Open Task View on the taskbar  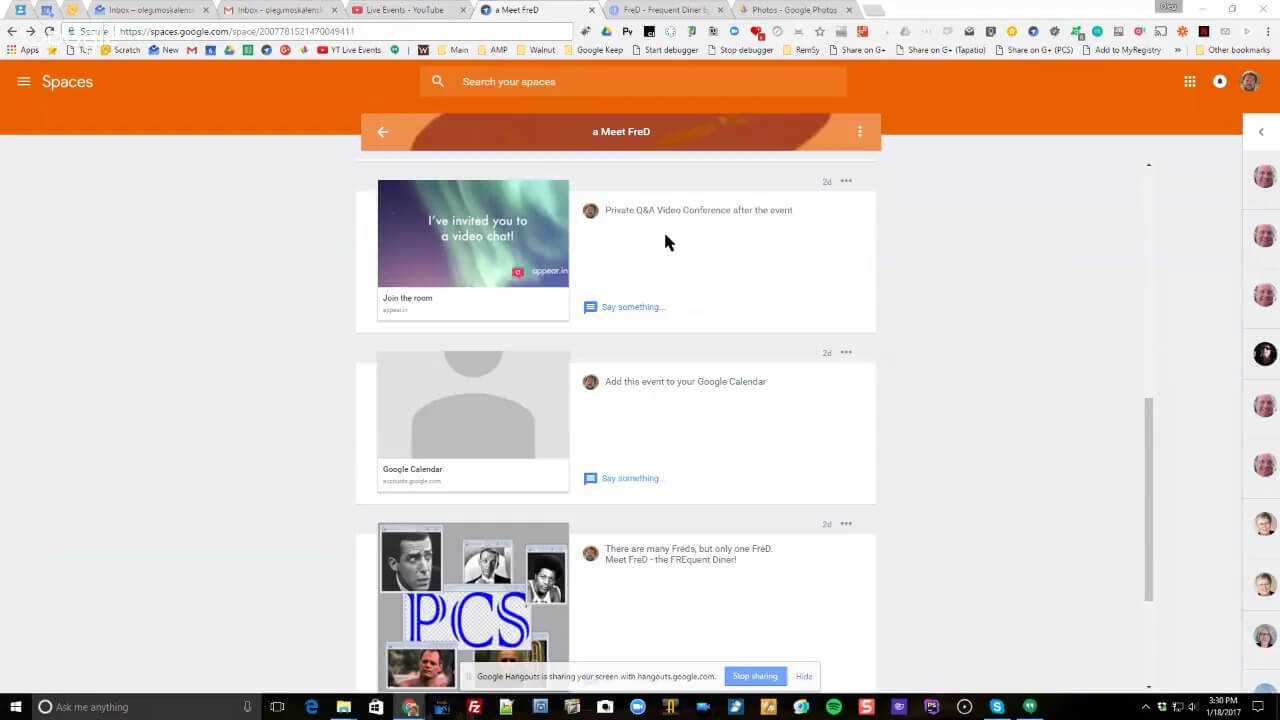point(278,707)
